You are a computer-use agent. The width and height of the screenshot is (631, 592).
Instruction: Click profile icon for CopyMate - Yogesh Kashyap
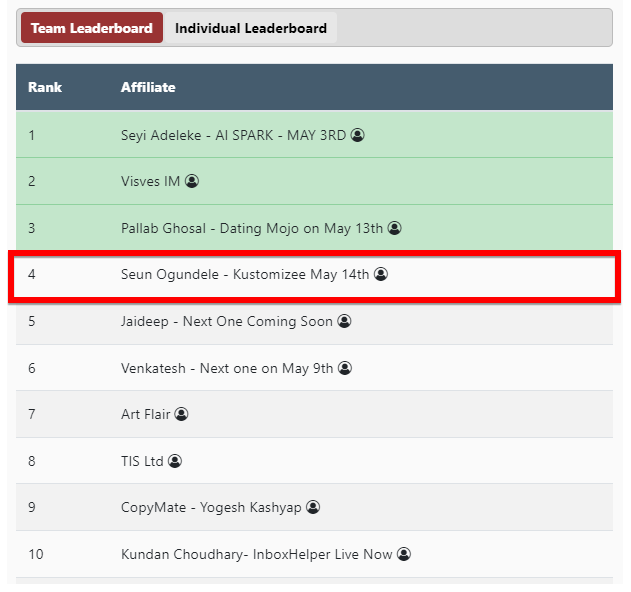tap(313, 507)
